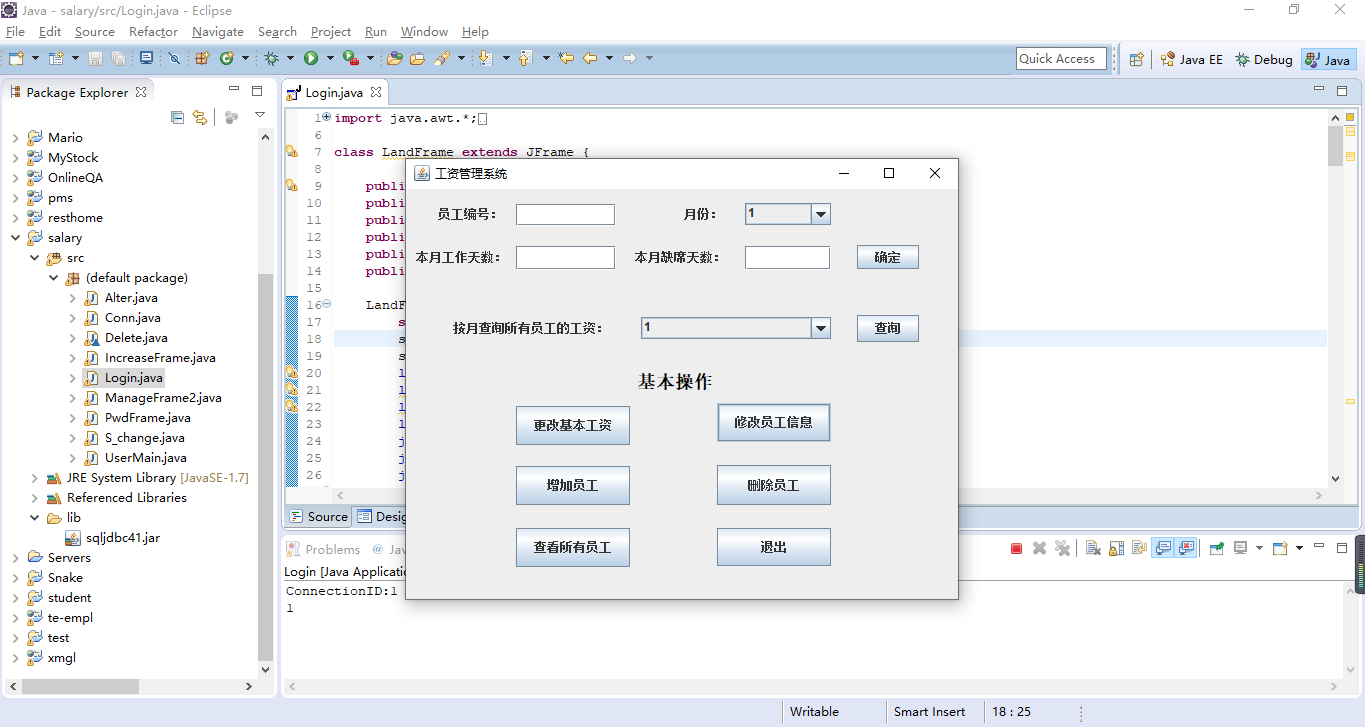Click the Open Type toolbar icon
This screenshot has width=1365, height=727.
click(x=395, y=58)
